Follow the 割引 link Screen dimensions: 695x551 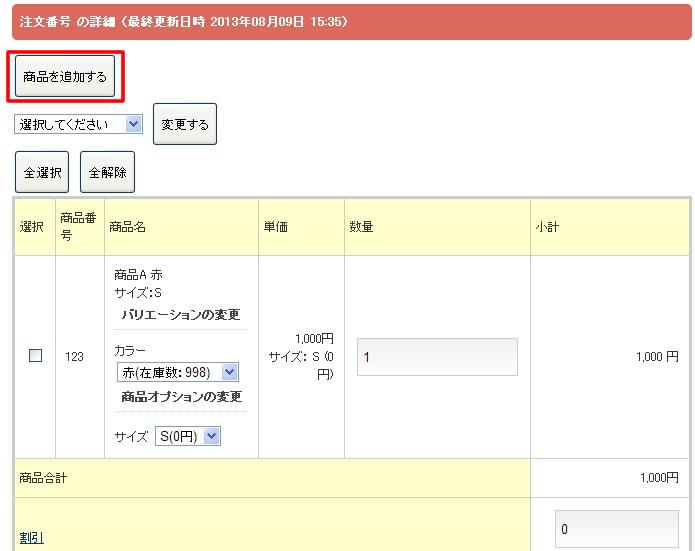tap(31, 538)
